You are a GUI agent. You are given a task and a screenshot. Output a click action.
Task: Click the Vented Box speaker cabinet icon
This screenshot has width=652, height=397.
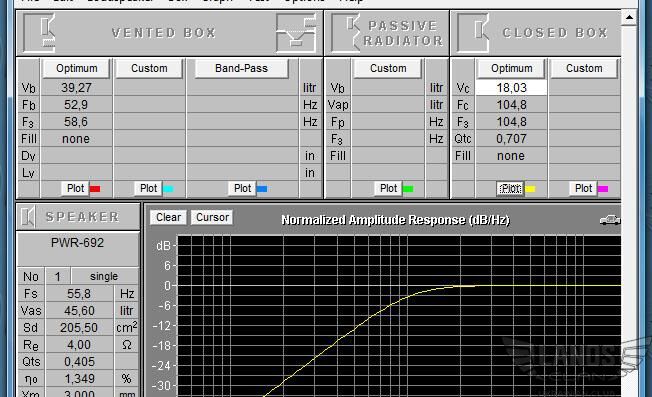(x=40, y=33)
